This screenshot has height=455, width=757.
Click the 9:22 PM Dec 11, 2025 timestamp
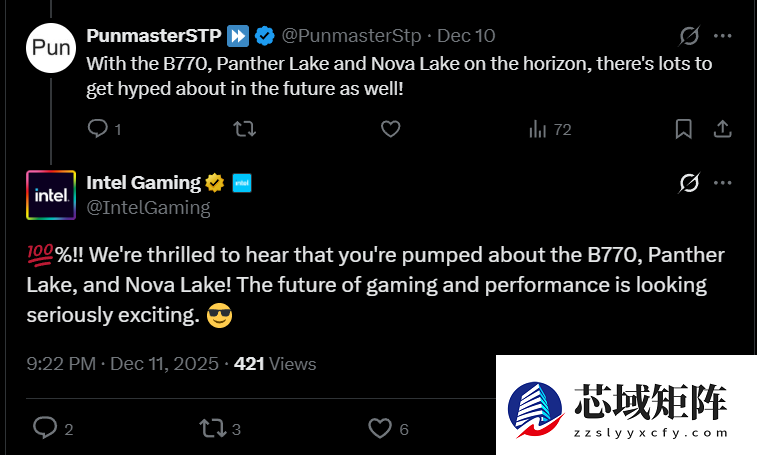point(123,363)
